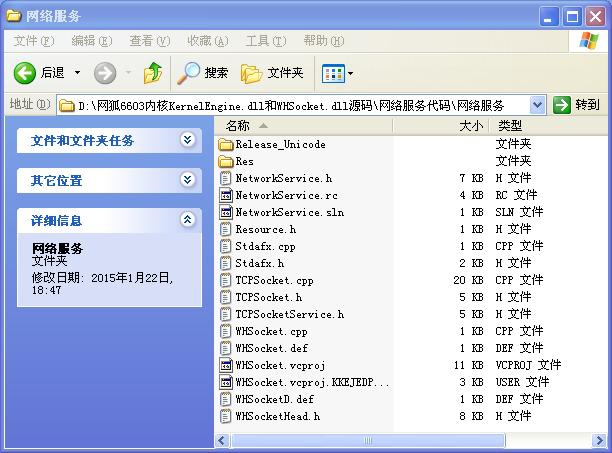Click the NetworkService.rc file icon

click(226, 195)
